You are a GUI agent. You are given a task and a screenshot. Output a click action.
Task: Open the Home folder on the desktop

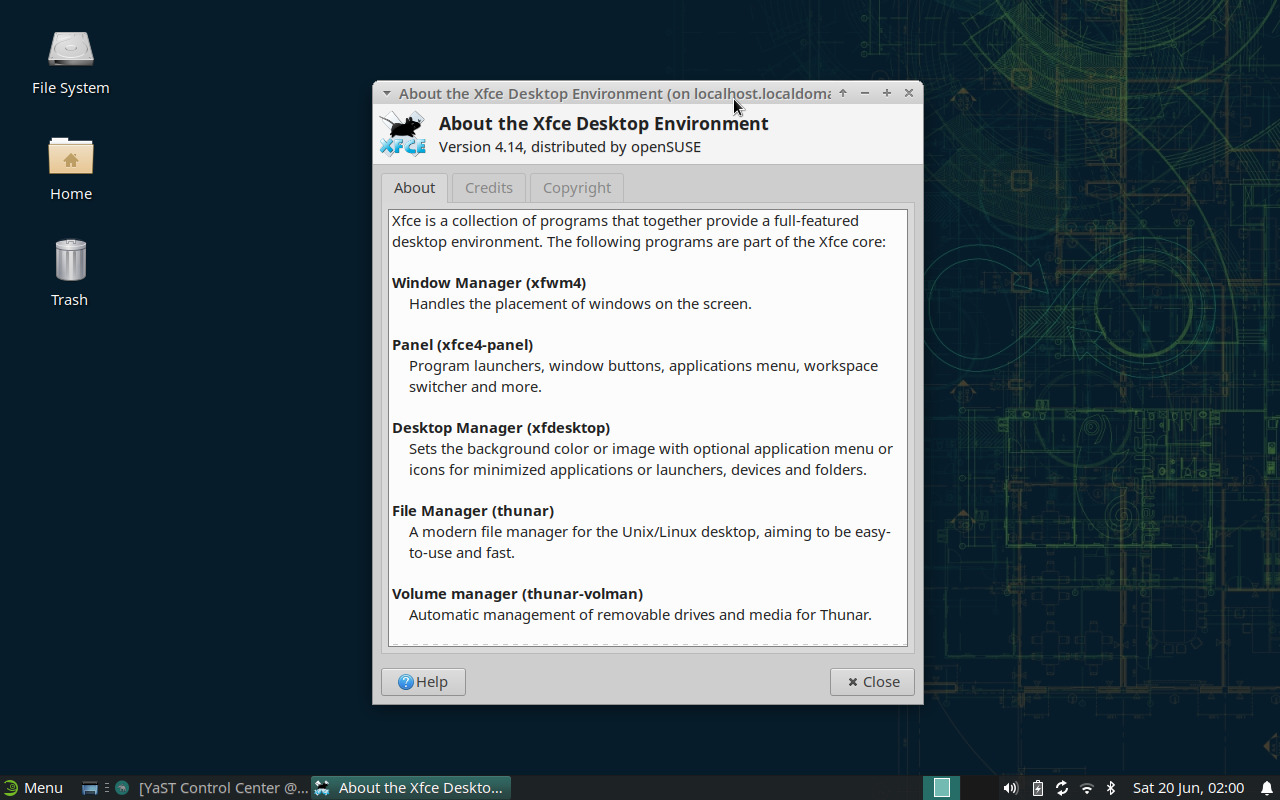(70, 156)
